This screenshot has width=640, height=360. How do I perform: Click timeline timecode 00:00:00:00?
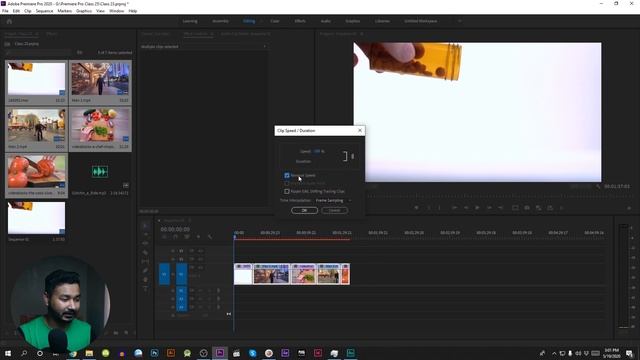[175, 229]
